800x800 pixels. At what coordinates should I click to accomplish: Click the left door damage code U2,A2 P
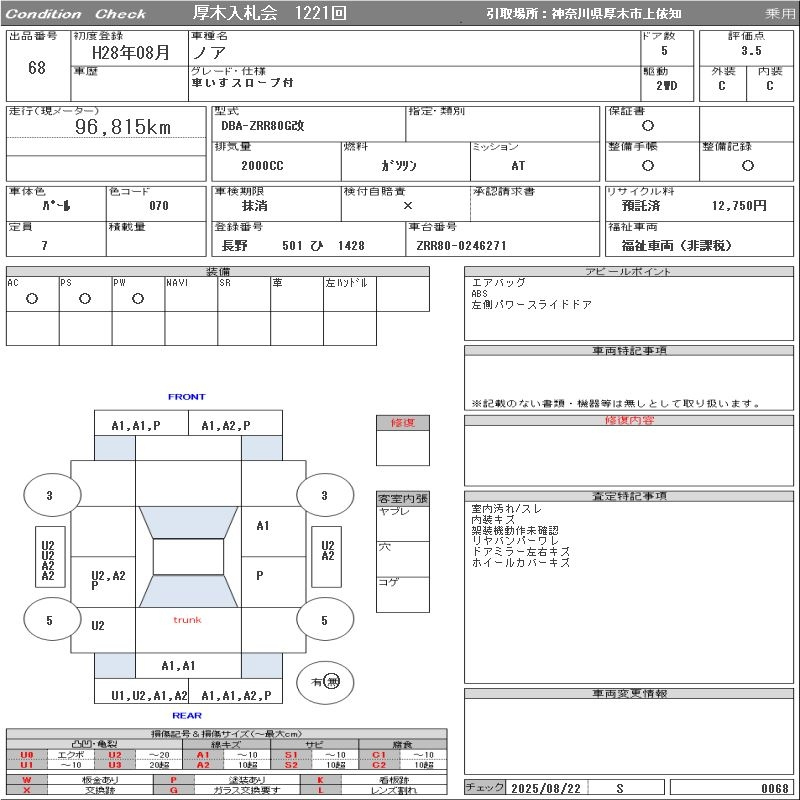[108, 580]
